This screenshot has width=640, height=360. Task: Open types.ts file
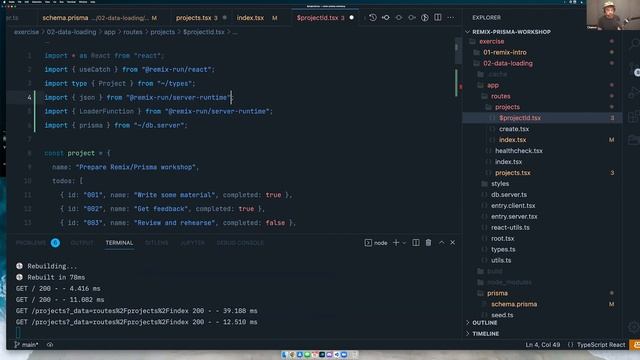503,249
